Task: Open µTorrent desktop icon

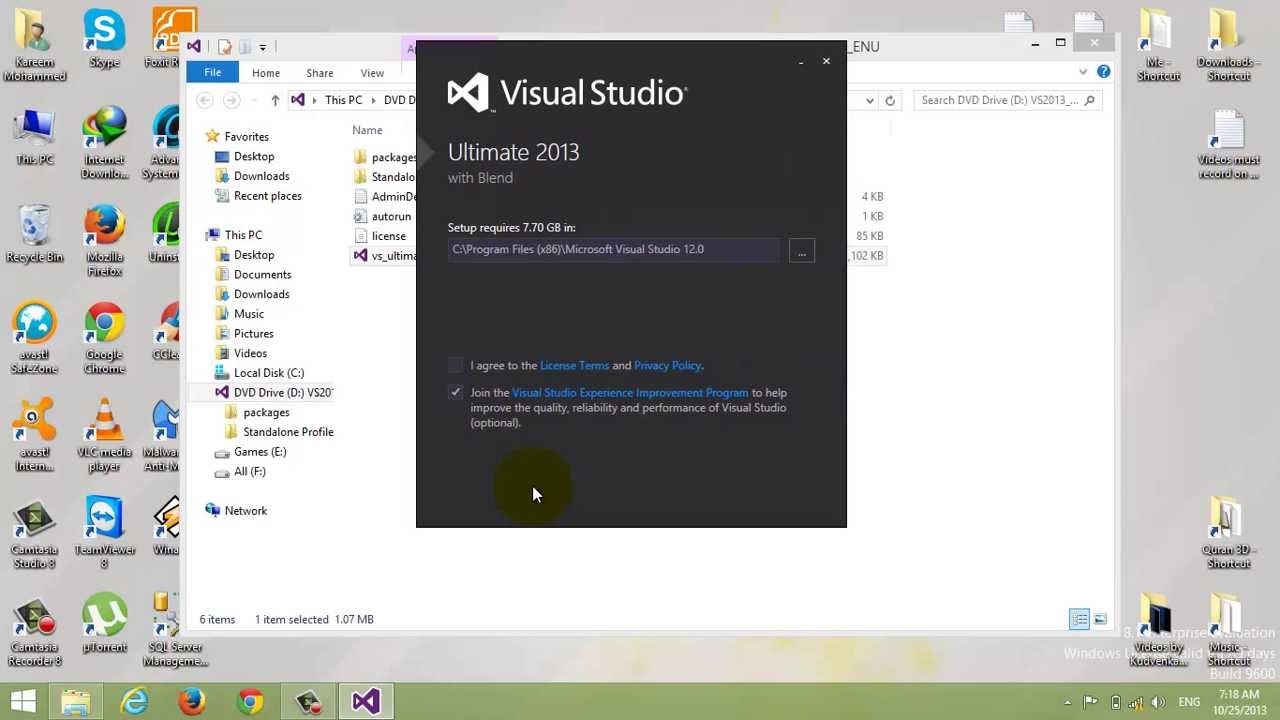Action: [104, 624]
